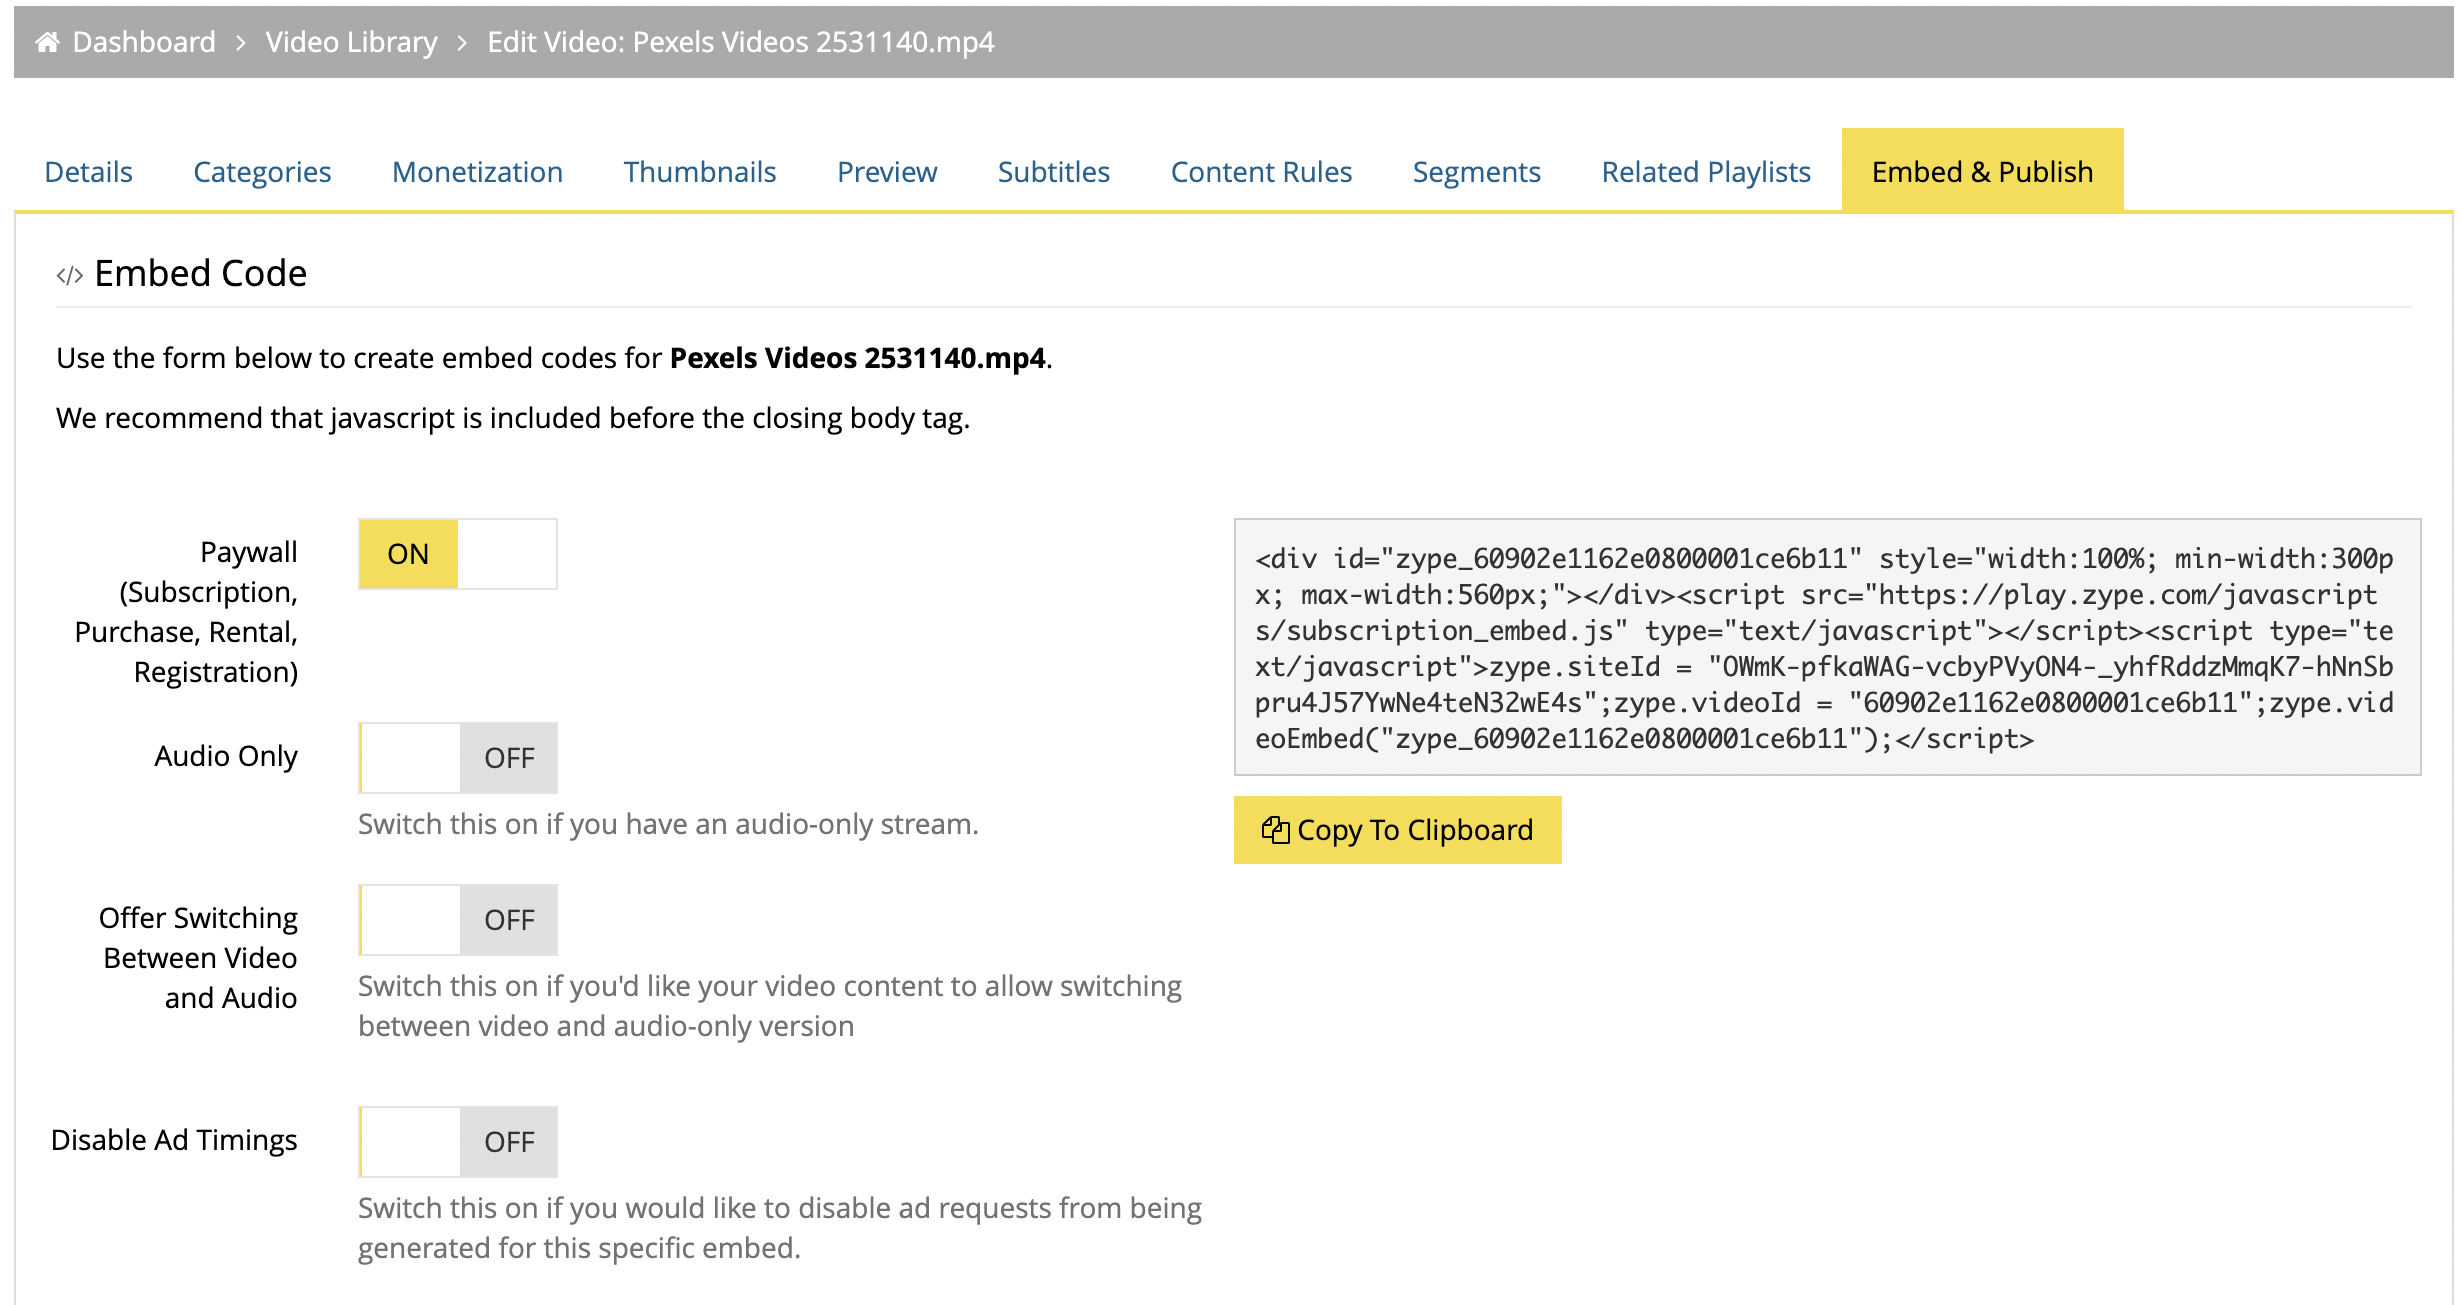Go to the Video Library breadcrumb
This screenshot has height=1305, width=2462.
(x=351, y=42)
